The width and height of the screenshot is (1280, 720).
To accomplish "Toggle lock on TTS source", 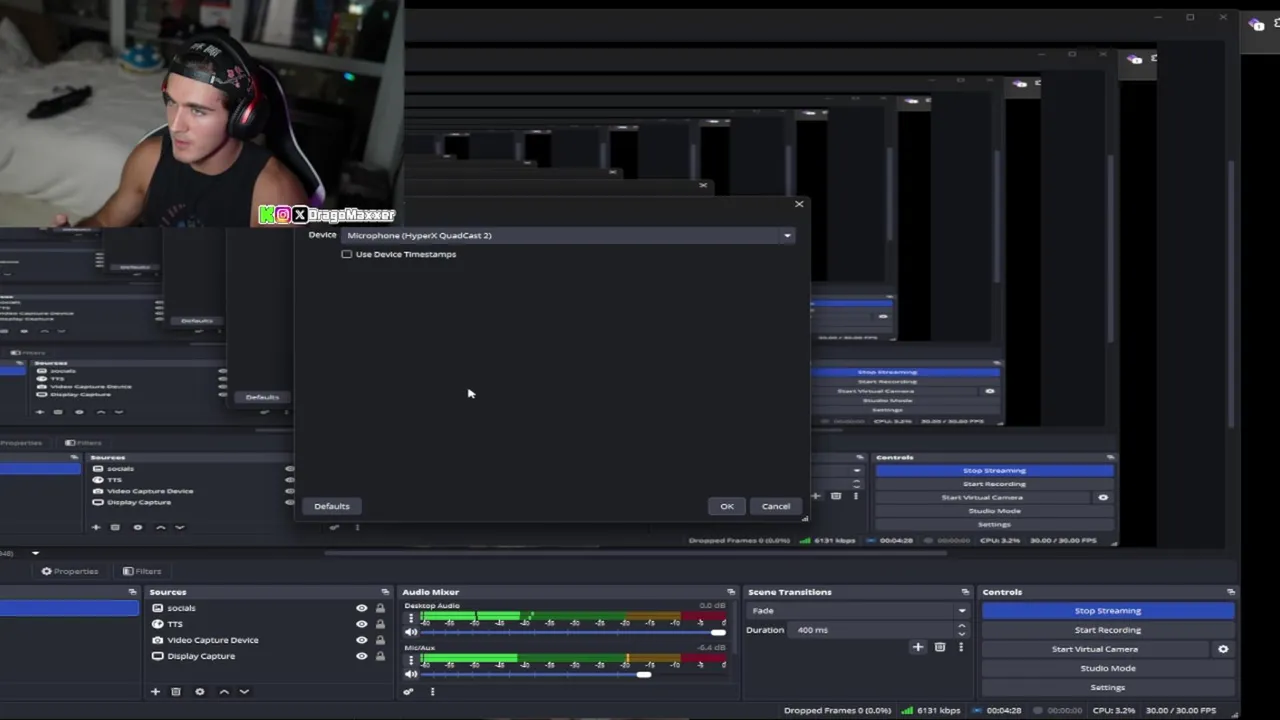I will pyautogui.click(x=380, y=624).
